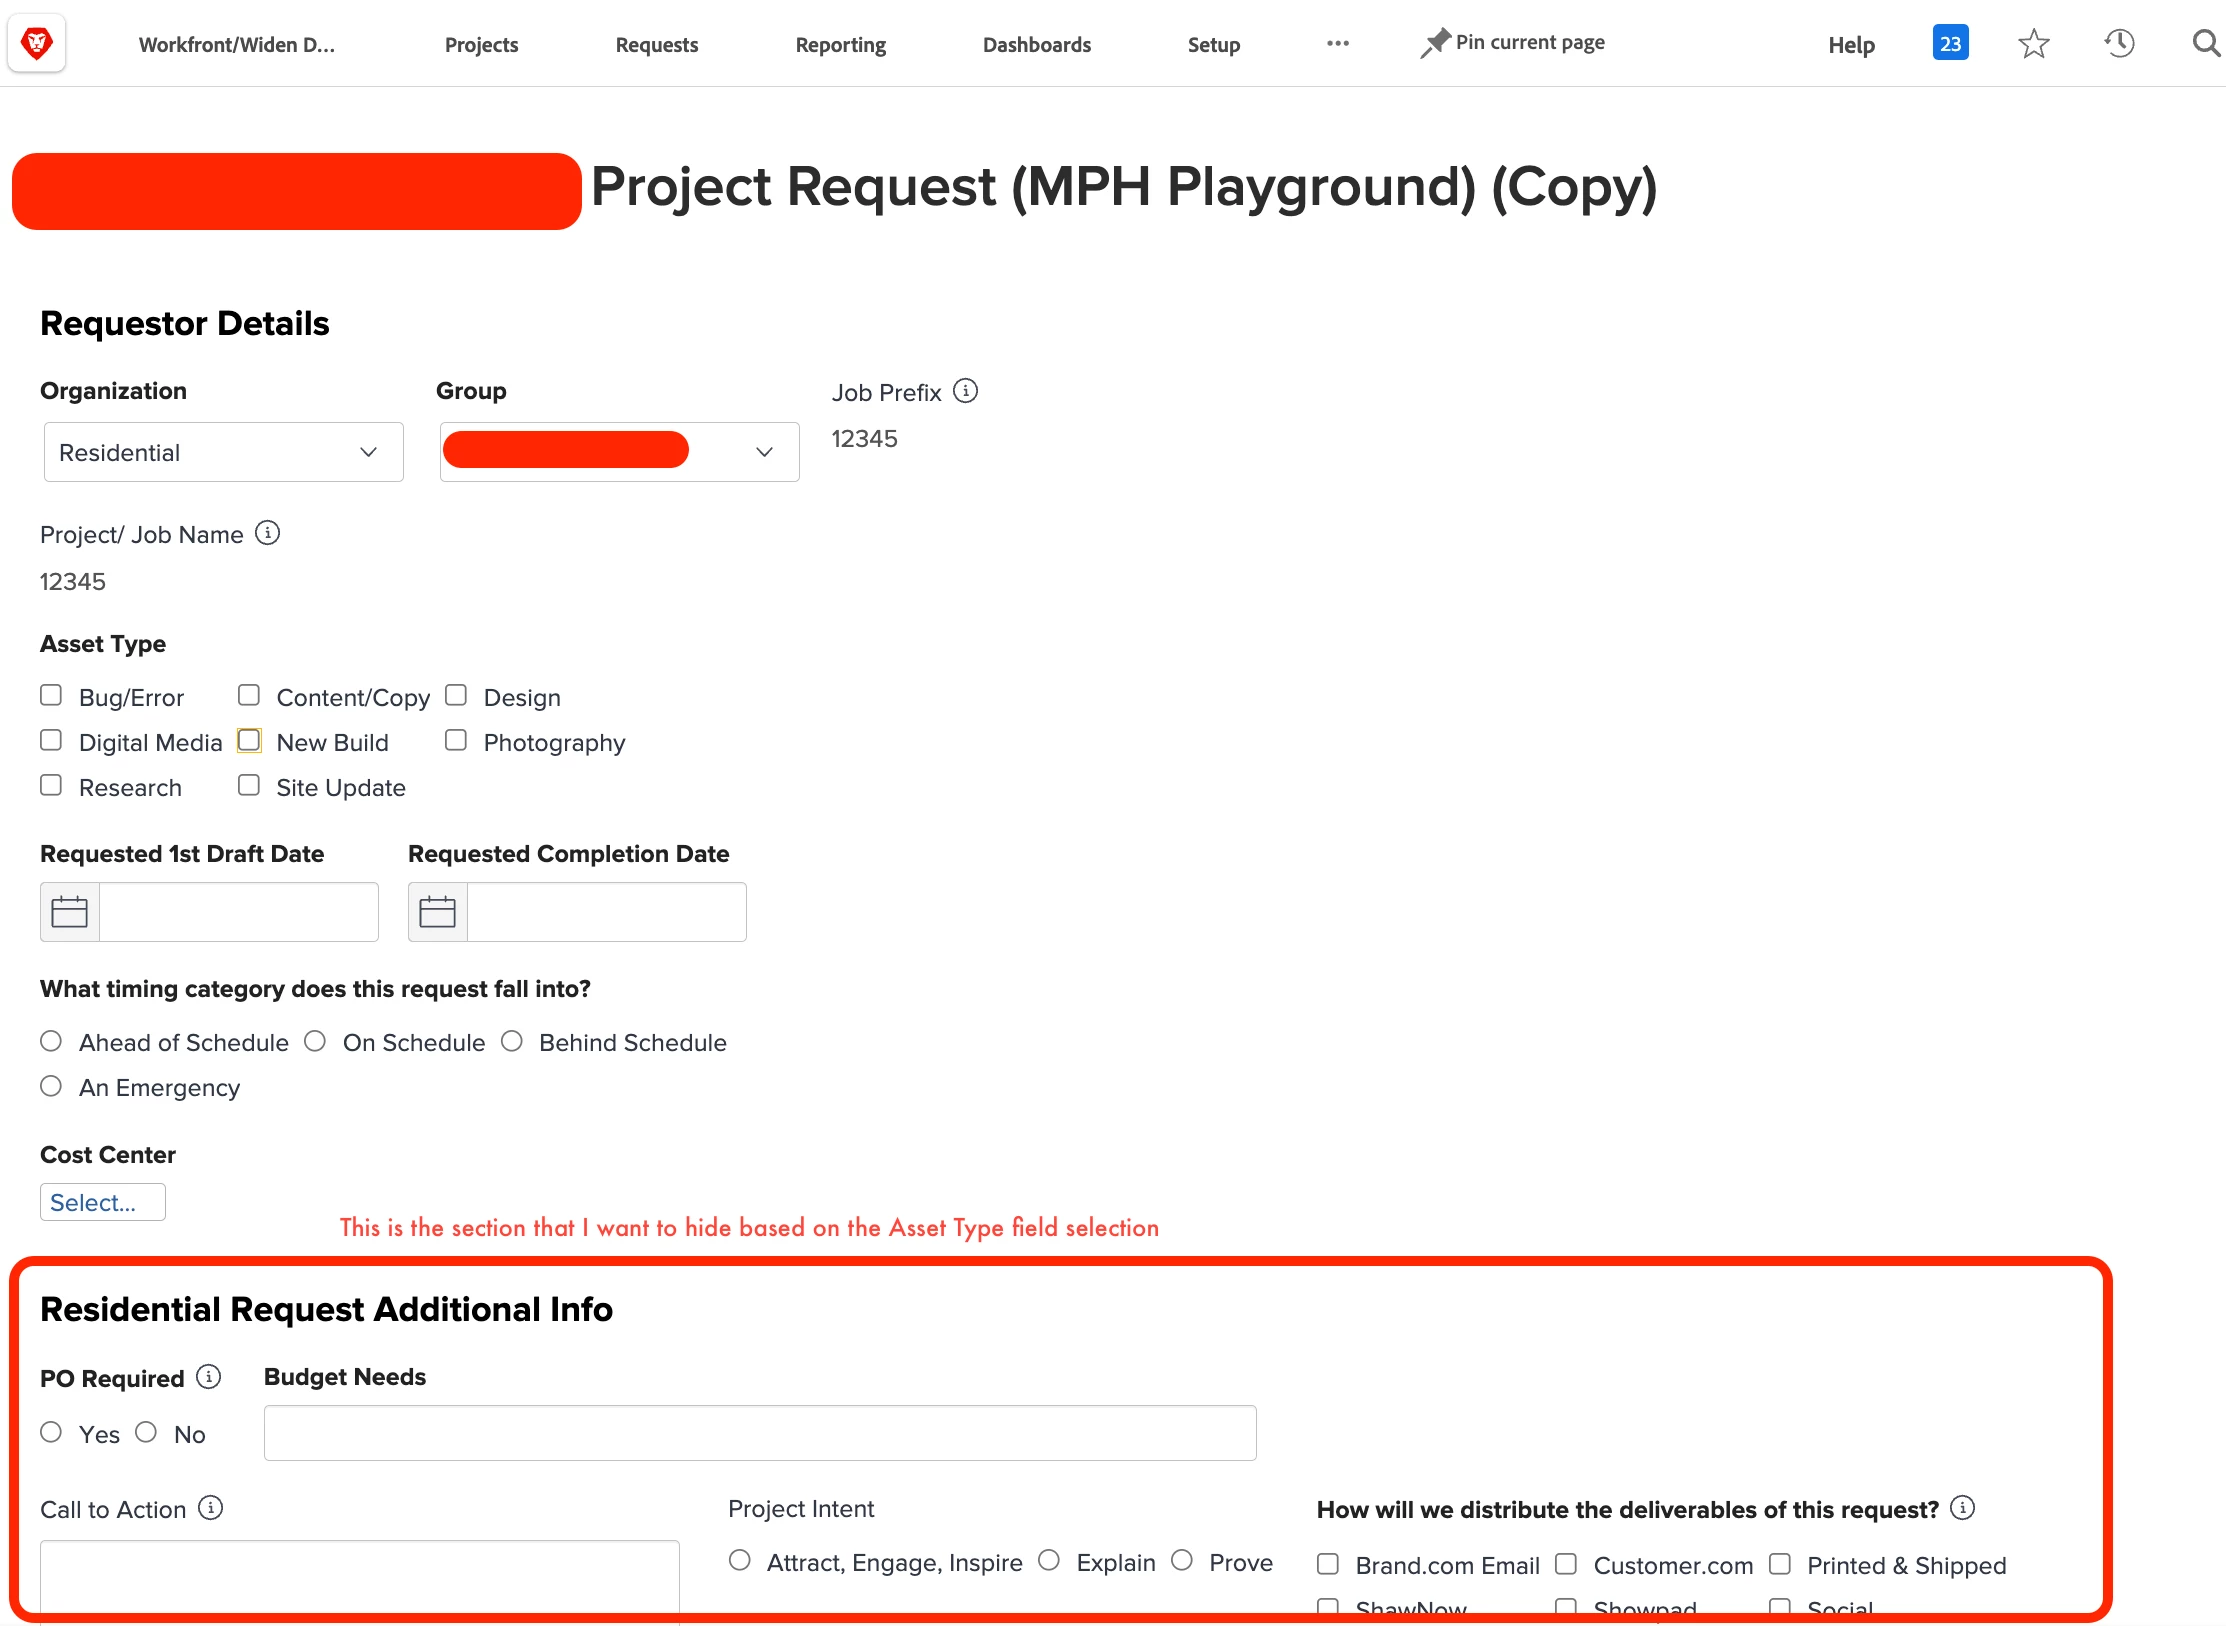
Task: Open the Group dropdown
Action: click(619, 452)
